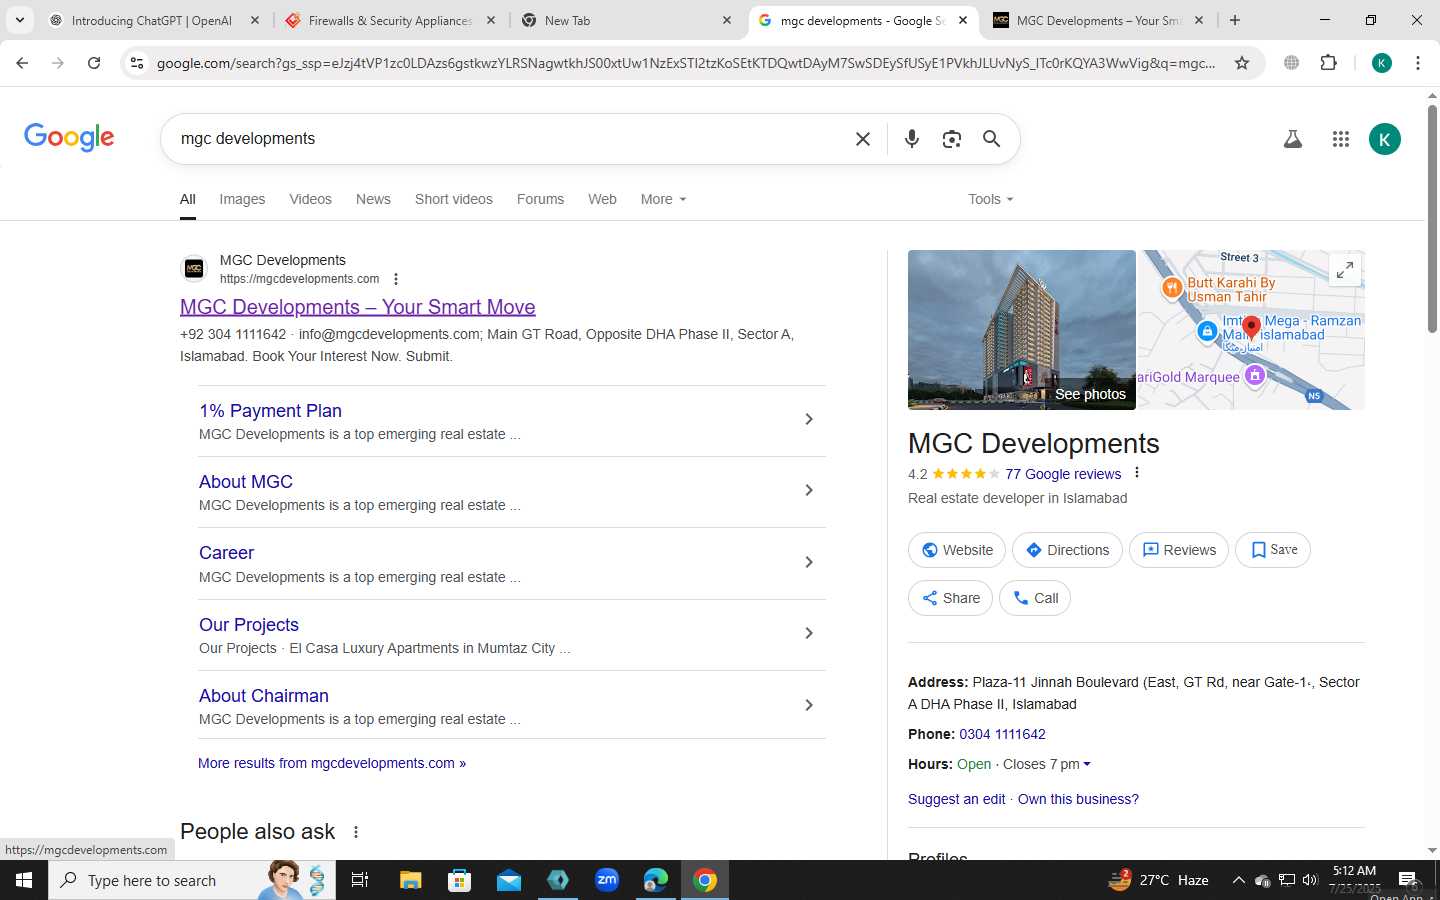Click the Directions button
This screenshot has width=1440, height=900.
1067,550
